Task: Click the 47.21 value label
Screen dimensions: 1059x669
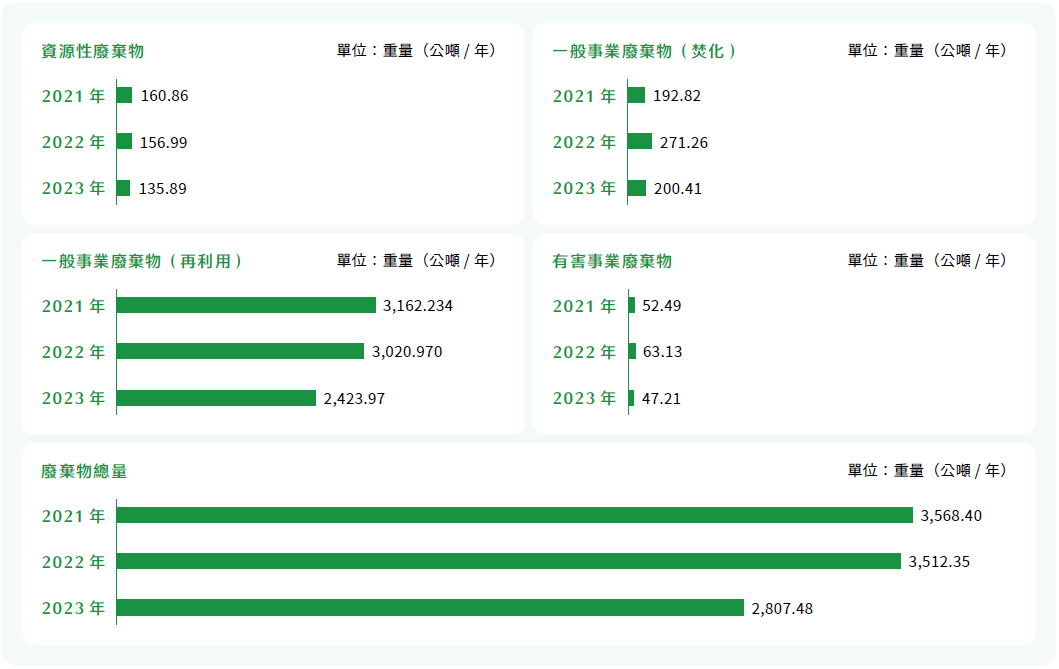Action: [x=661, y=398]
